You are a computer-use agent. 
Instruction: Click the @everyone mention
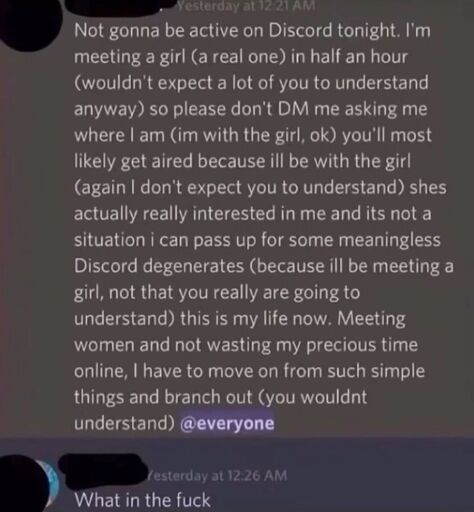tap(227, 423)
